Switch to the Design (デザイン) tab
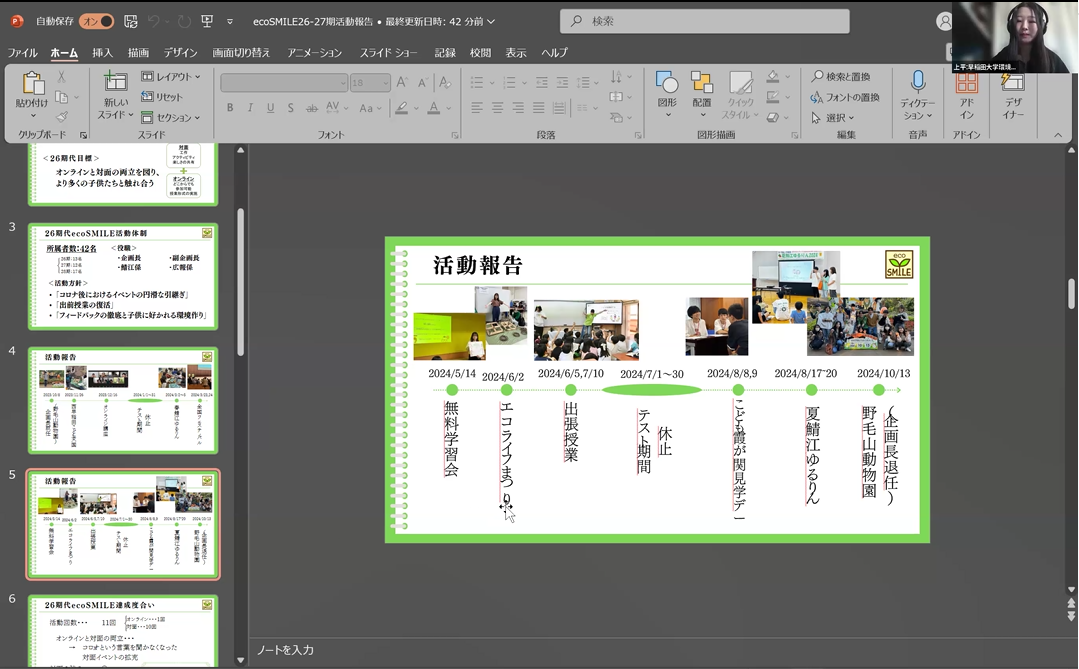The image size is (1079, 669). 180,53
